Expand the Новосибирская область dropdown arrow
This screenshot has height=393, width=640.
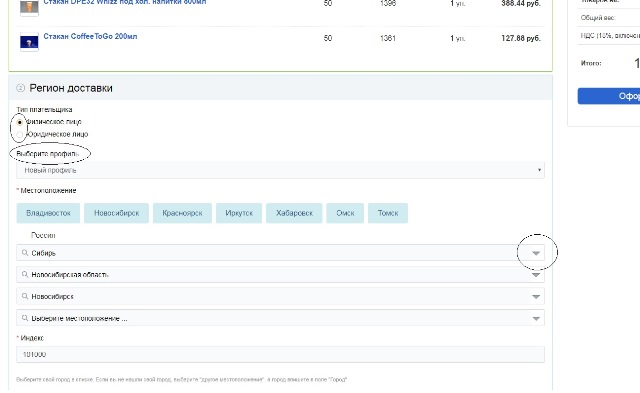pos(536,275)
